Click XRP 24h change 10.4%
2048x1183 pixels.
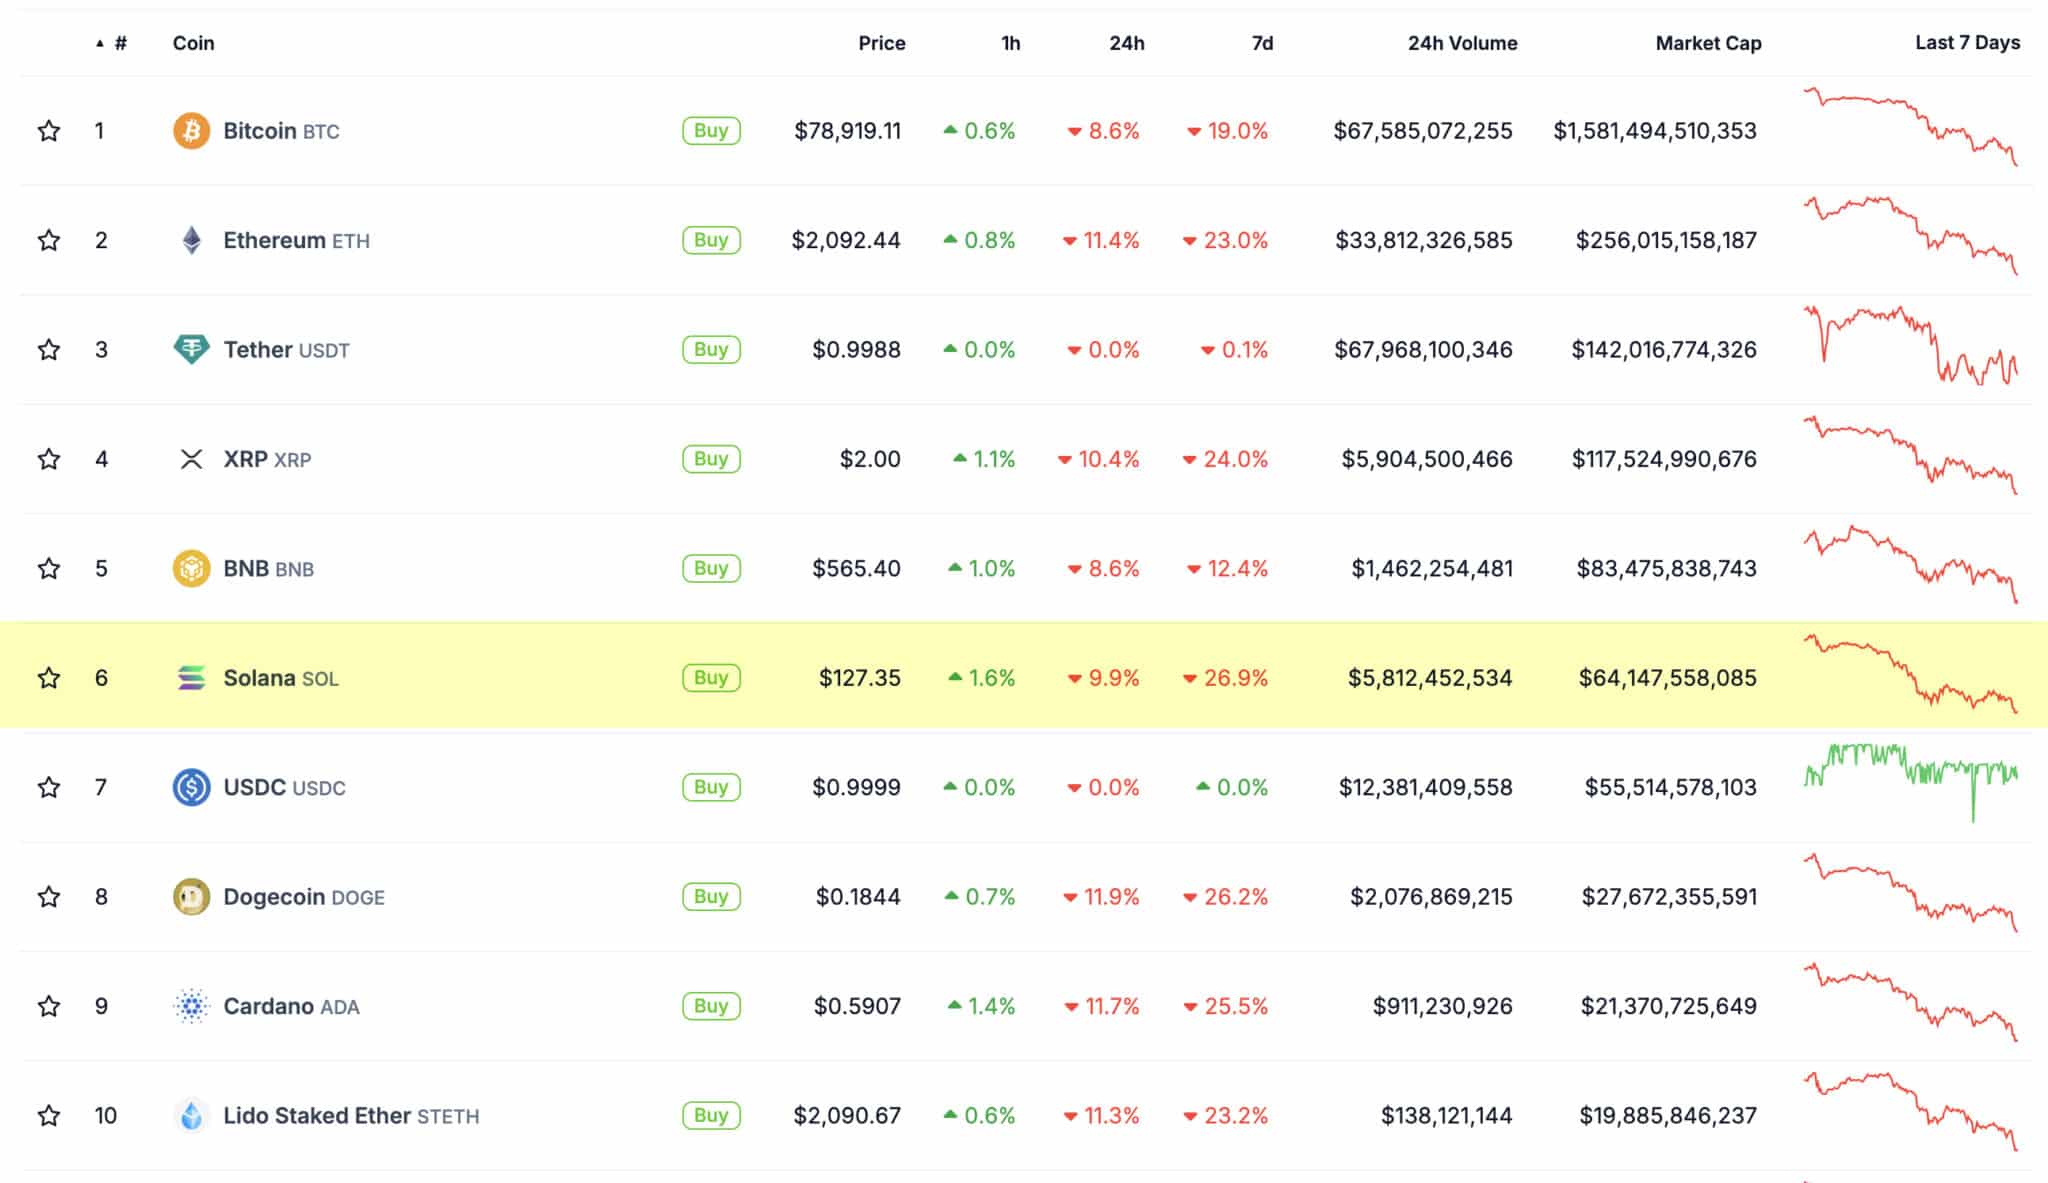click(1098, 459)
